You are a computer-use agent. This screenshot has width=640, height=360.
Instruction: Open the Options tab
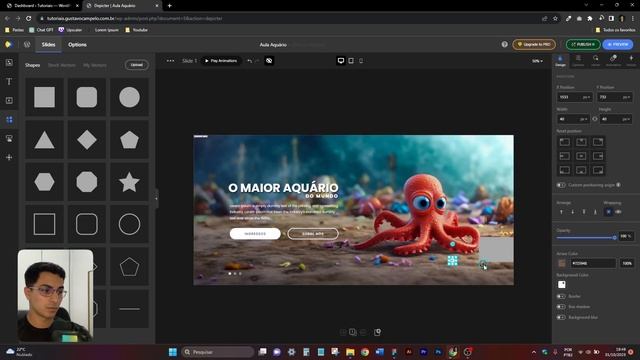coord(77,44)
